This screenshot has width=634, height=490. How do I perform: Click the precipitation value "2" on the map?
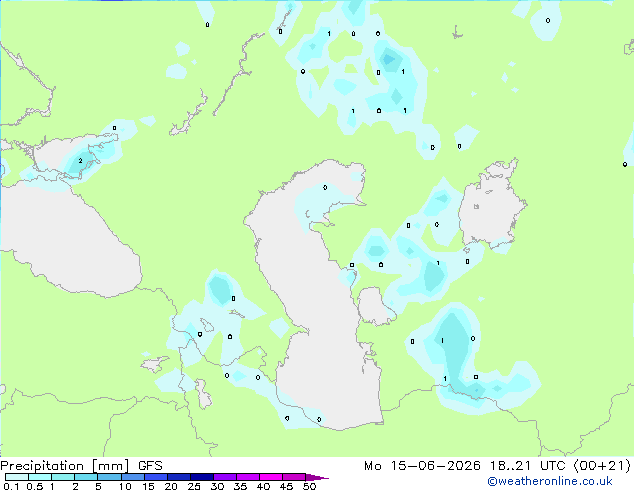[80, 161]
